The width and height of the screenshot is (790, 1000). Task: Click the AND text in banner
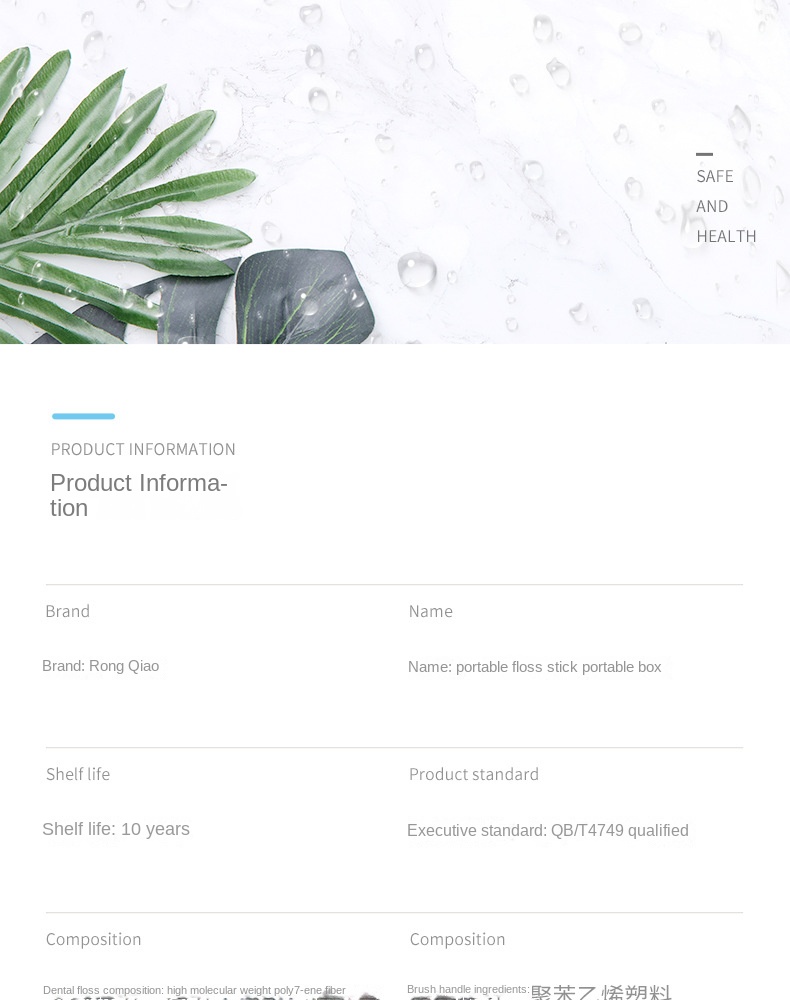click(x=712, y=207)
